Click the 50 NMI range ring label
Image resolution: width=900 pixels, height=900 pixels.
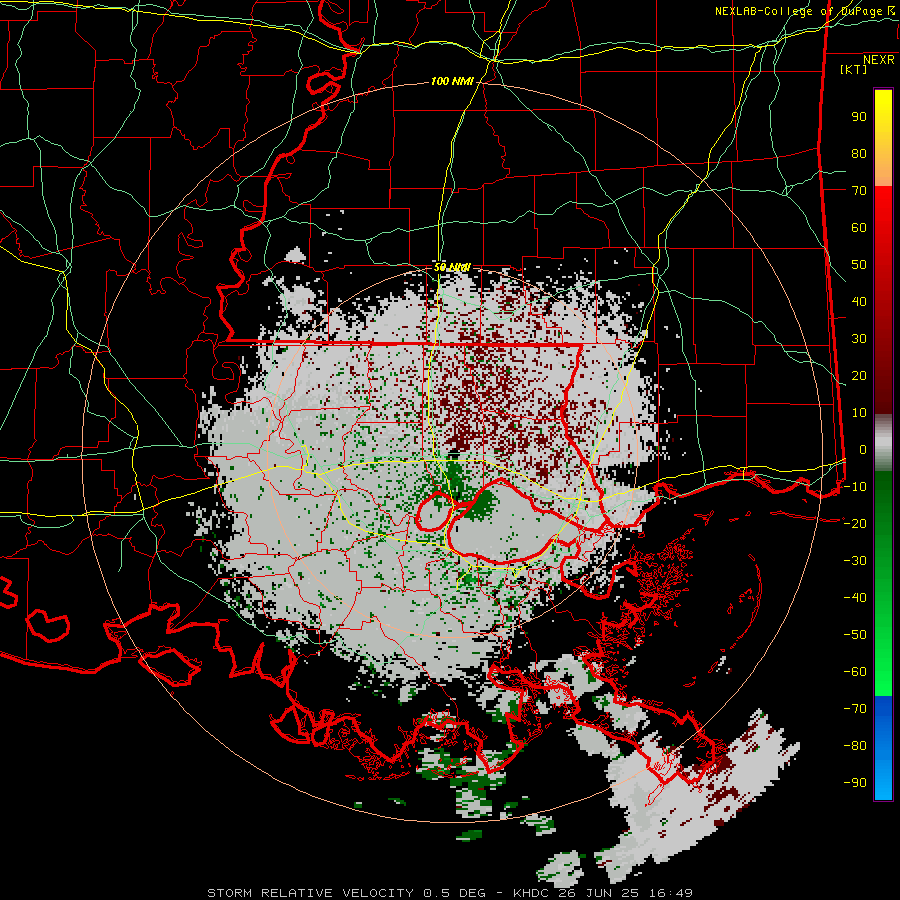pos(452,267)
